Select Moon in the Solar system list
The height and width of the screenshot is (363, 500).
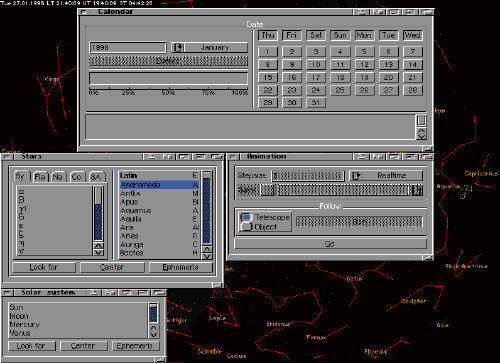(x=79, y=316)
